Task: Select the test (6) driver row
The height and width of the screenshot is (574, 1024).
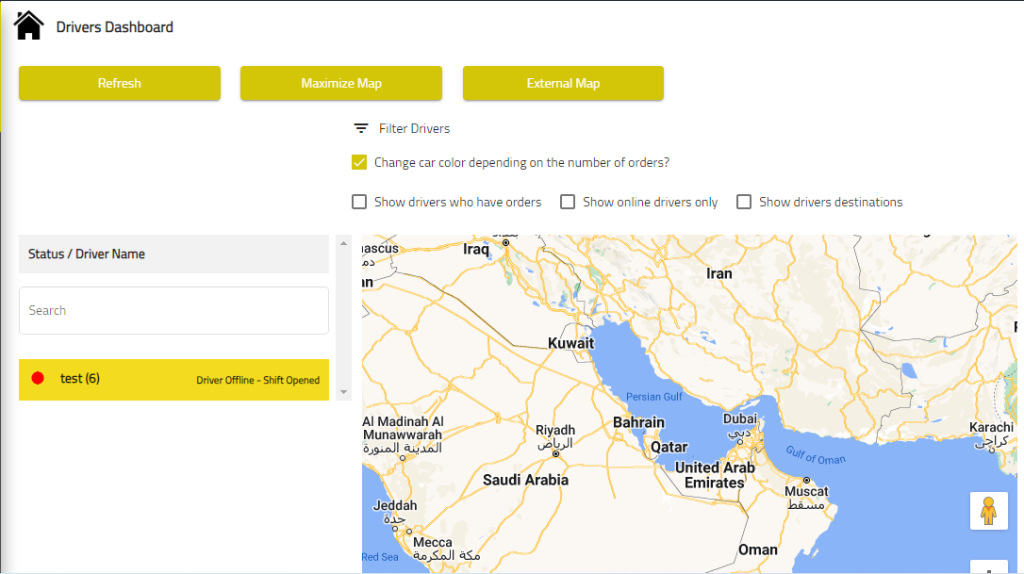Action: 174,379
